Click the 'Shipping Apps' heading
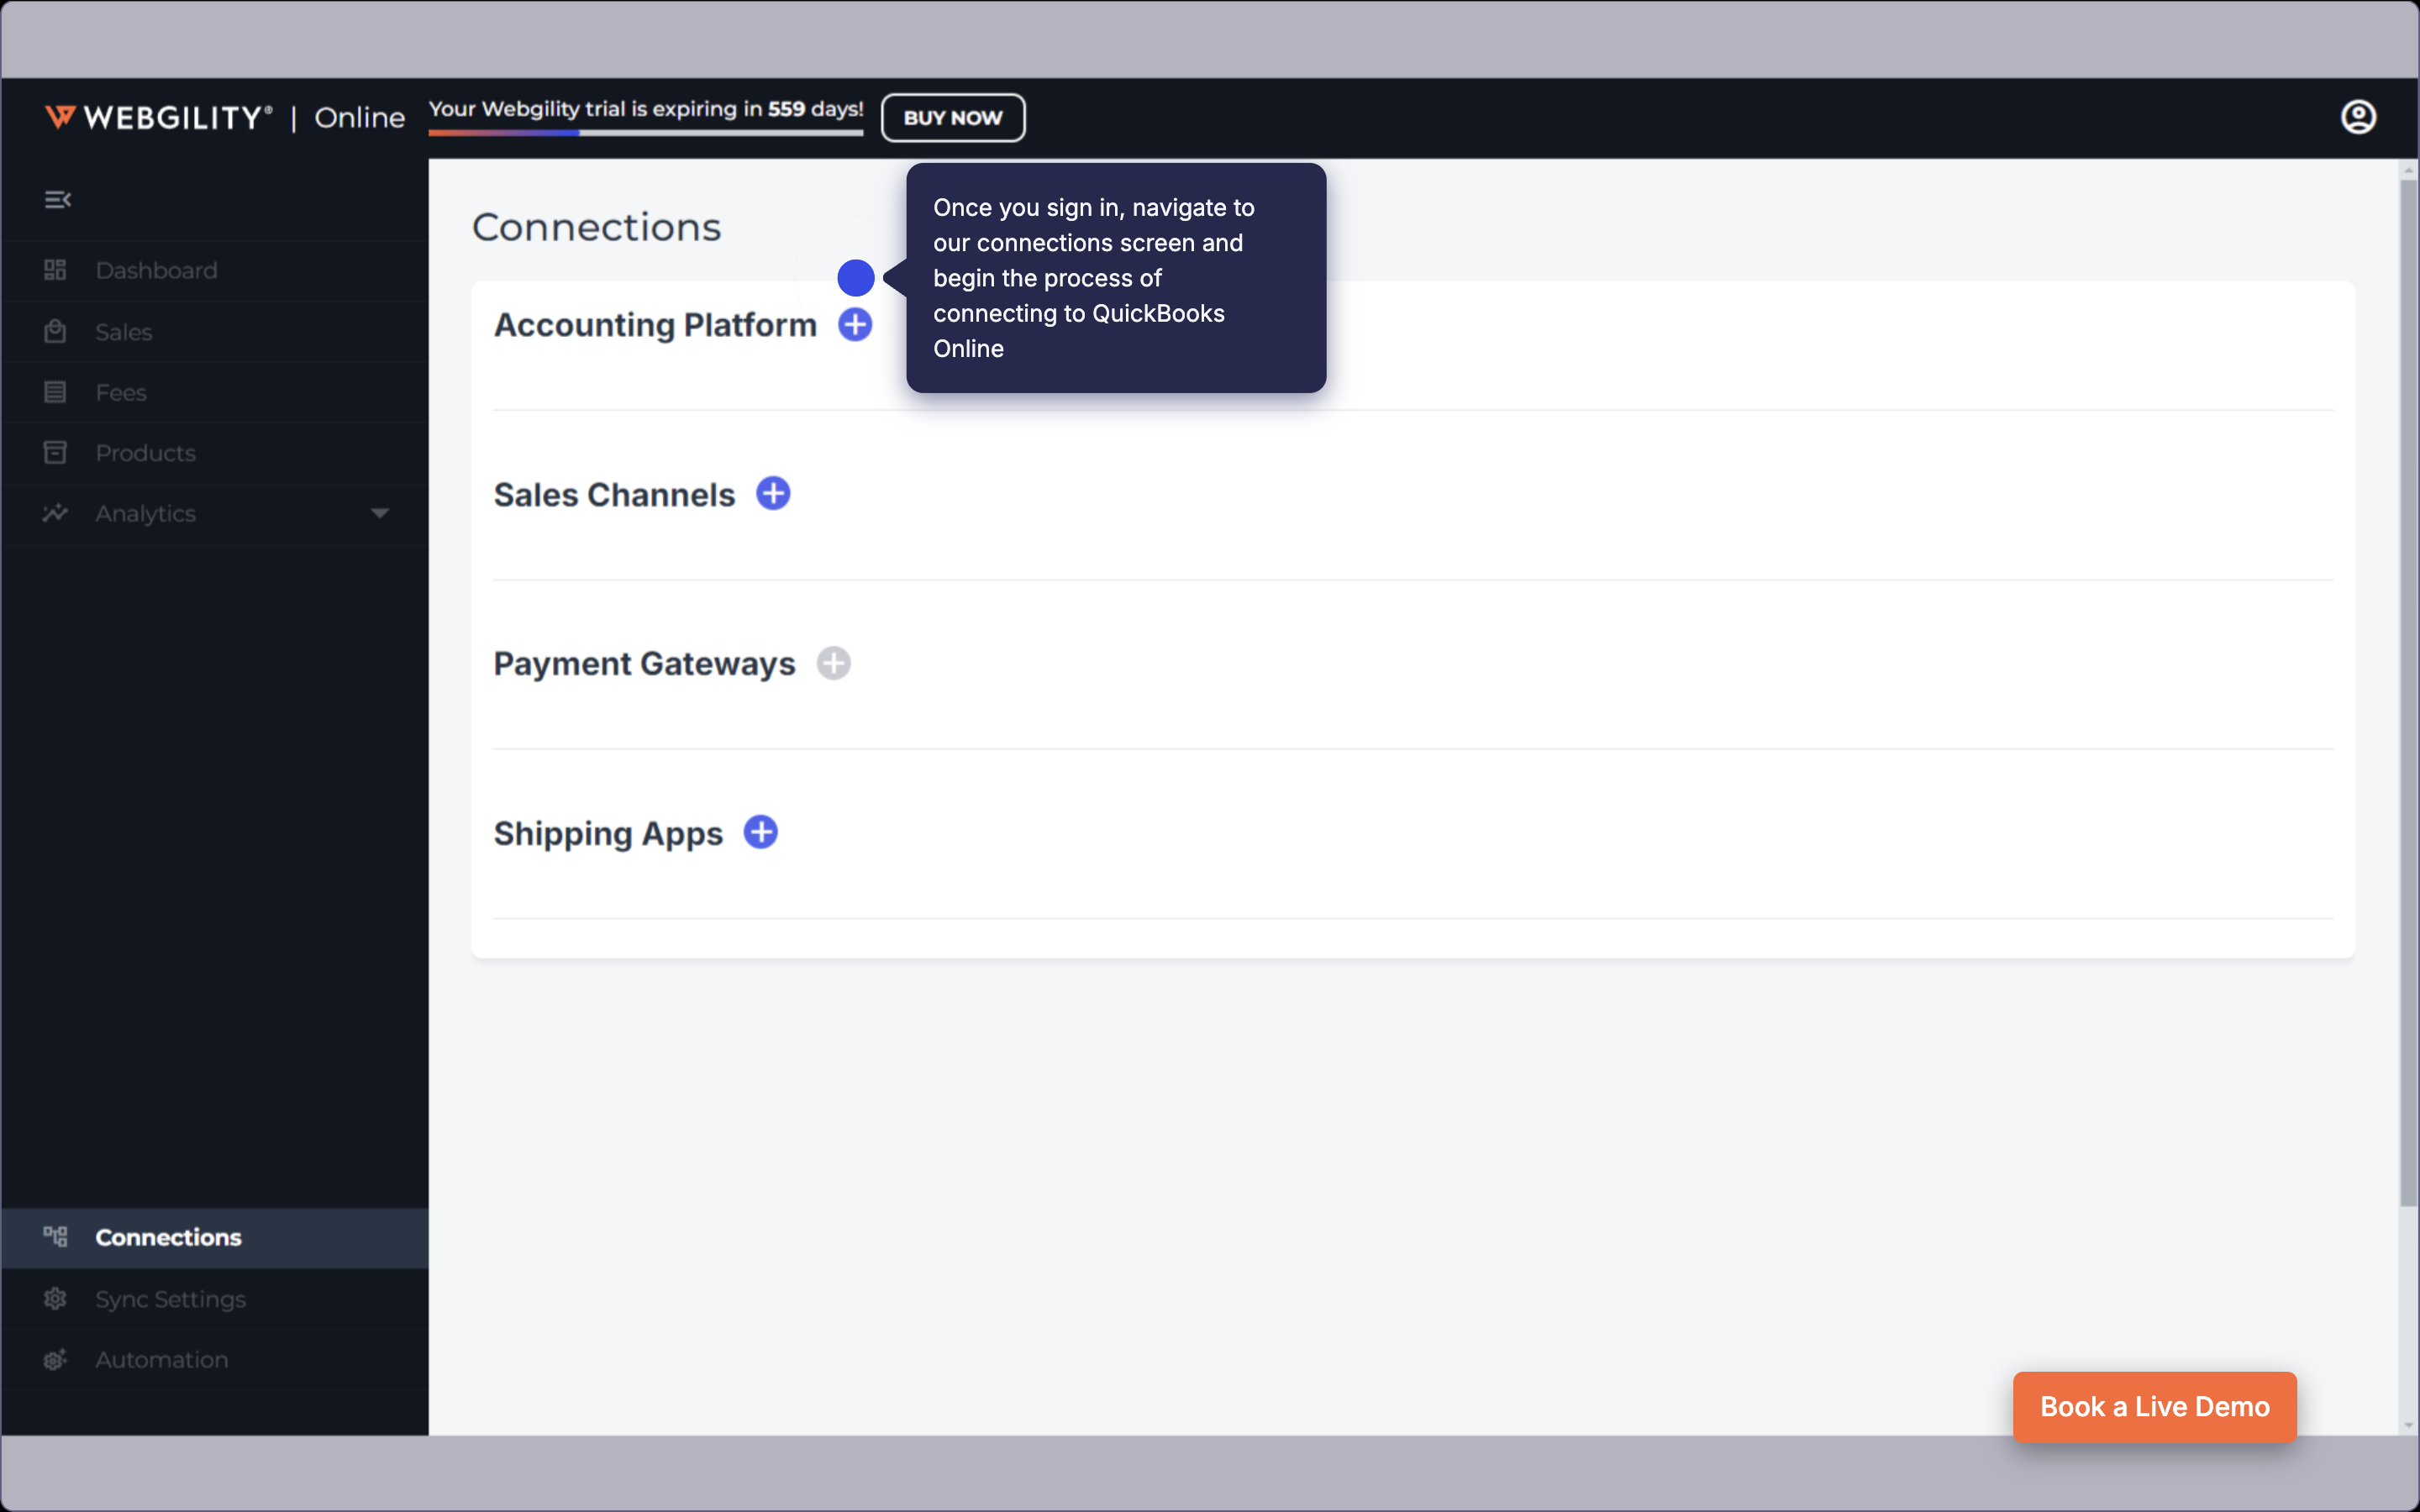Screen dimensions: 2420x1512 pos(608,833)
